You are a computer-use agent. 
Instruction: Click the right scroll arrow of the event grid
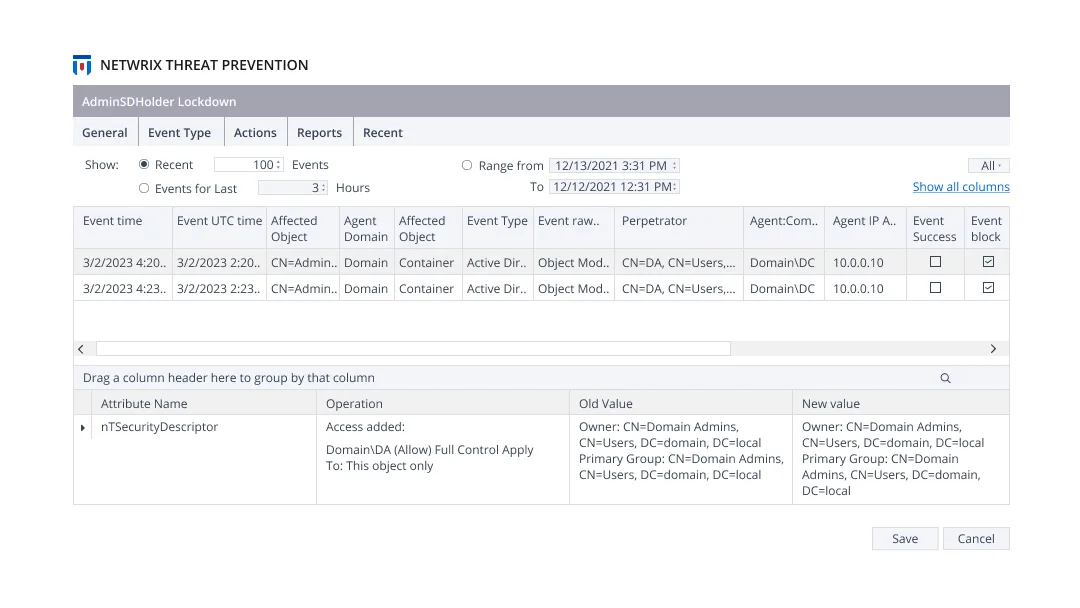point(993,349)
